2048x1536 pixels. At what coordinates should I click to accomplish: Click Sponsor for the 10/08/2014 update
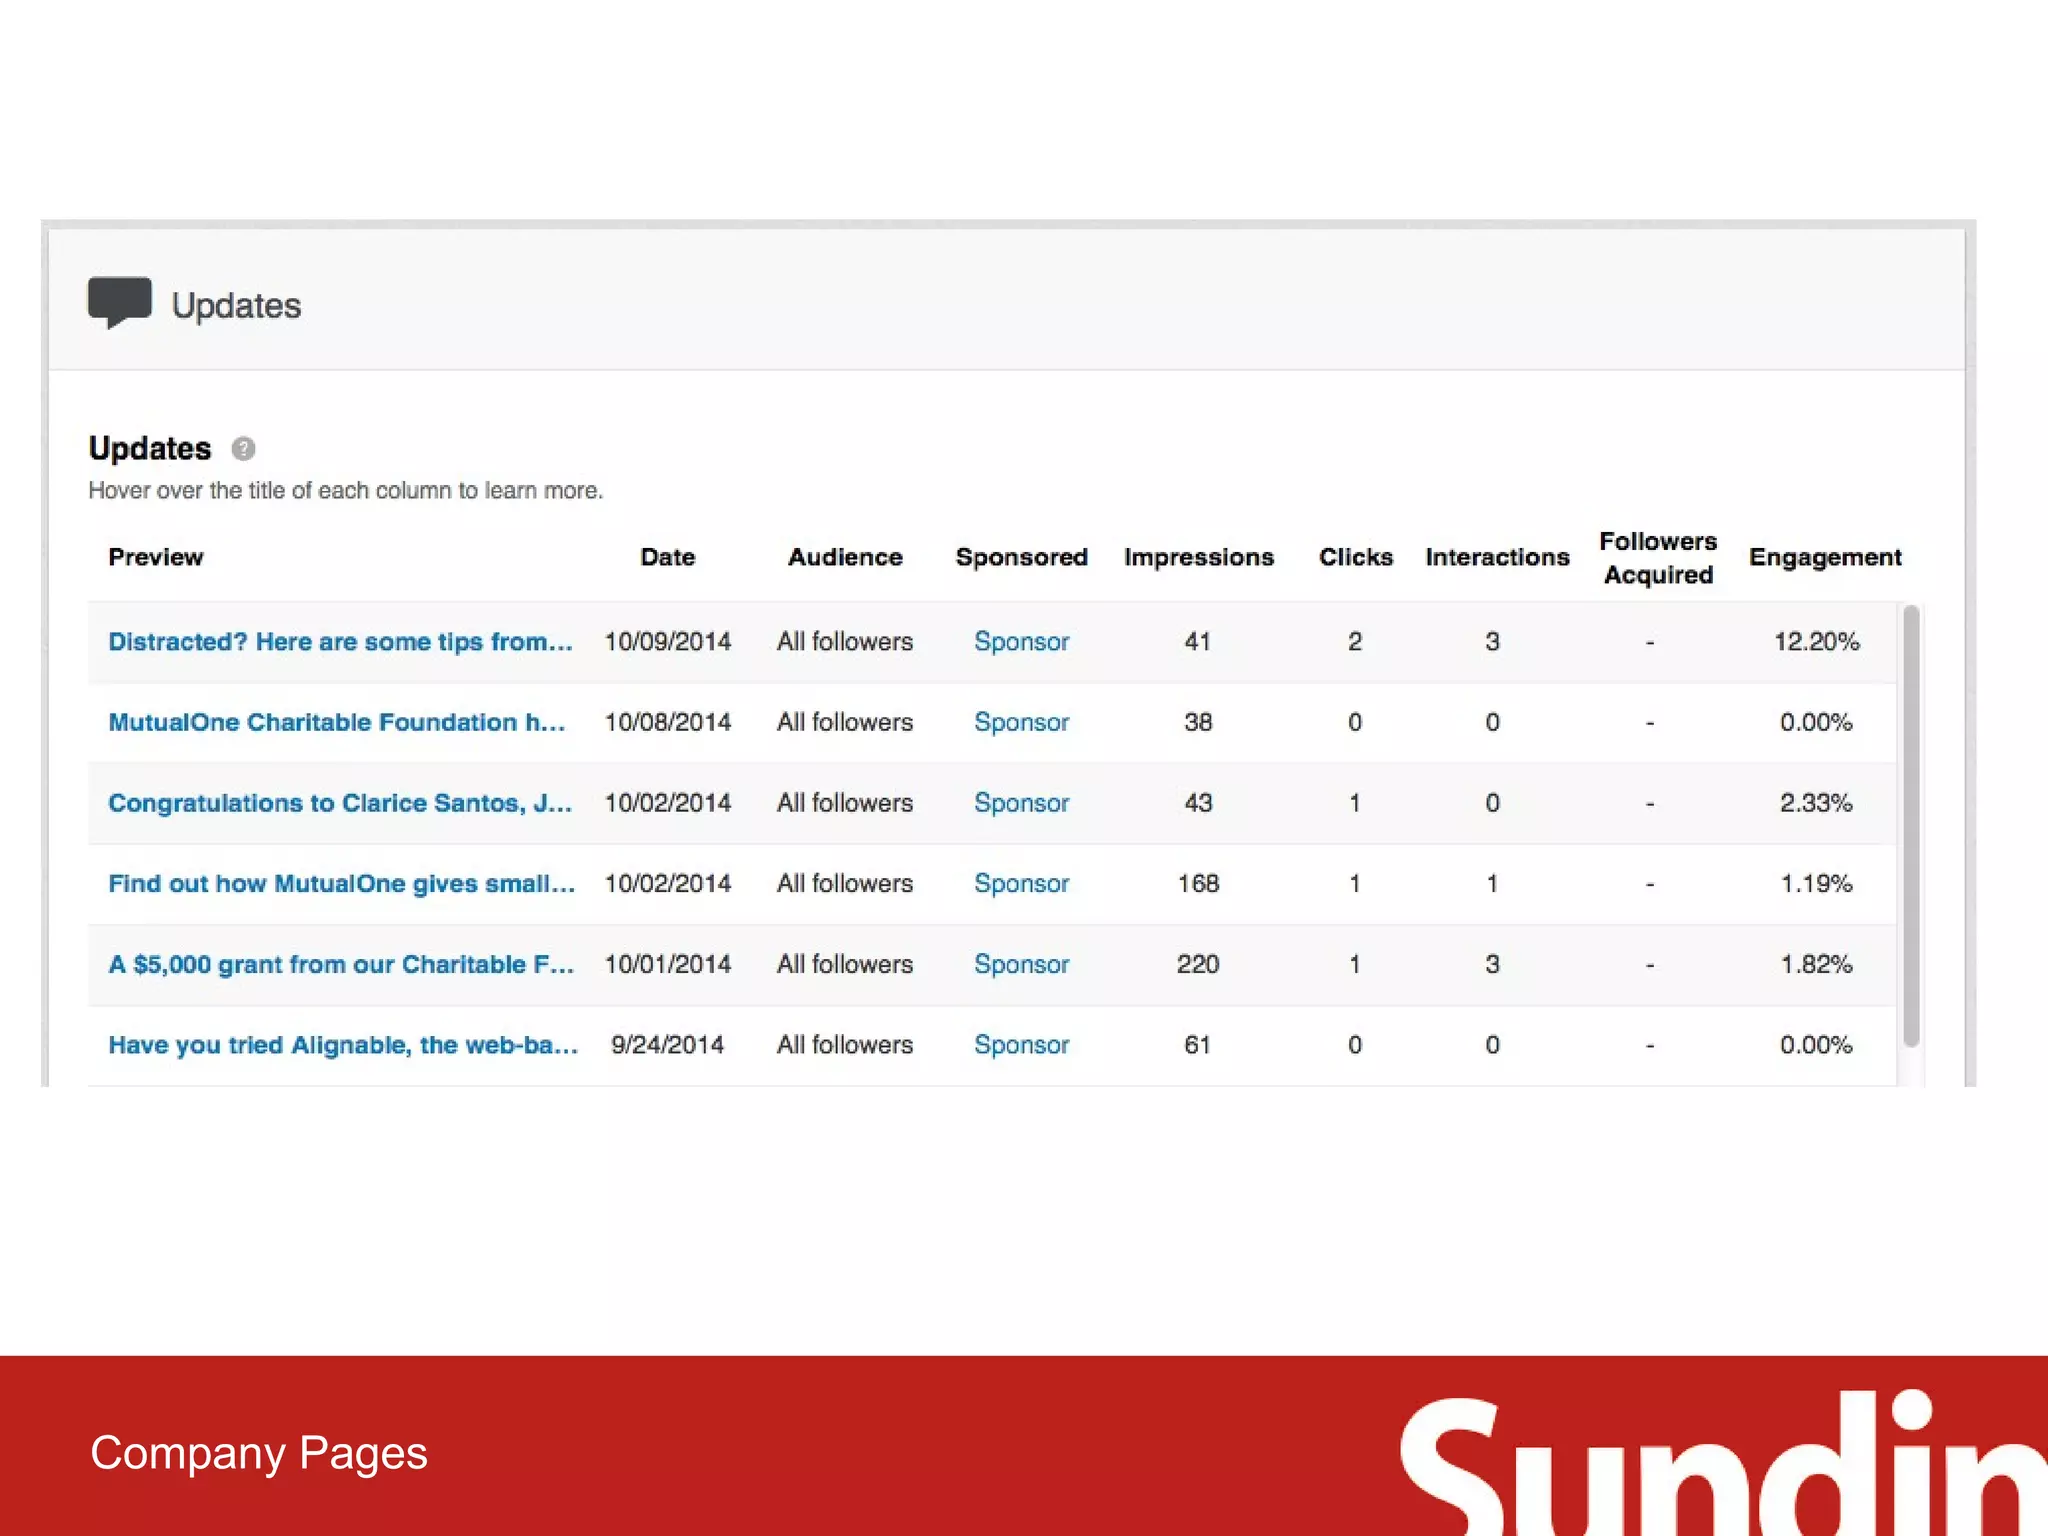pos(1022,722)
